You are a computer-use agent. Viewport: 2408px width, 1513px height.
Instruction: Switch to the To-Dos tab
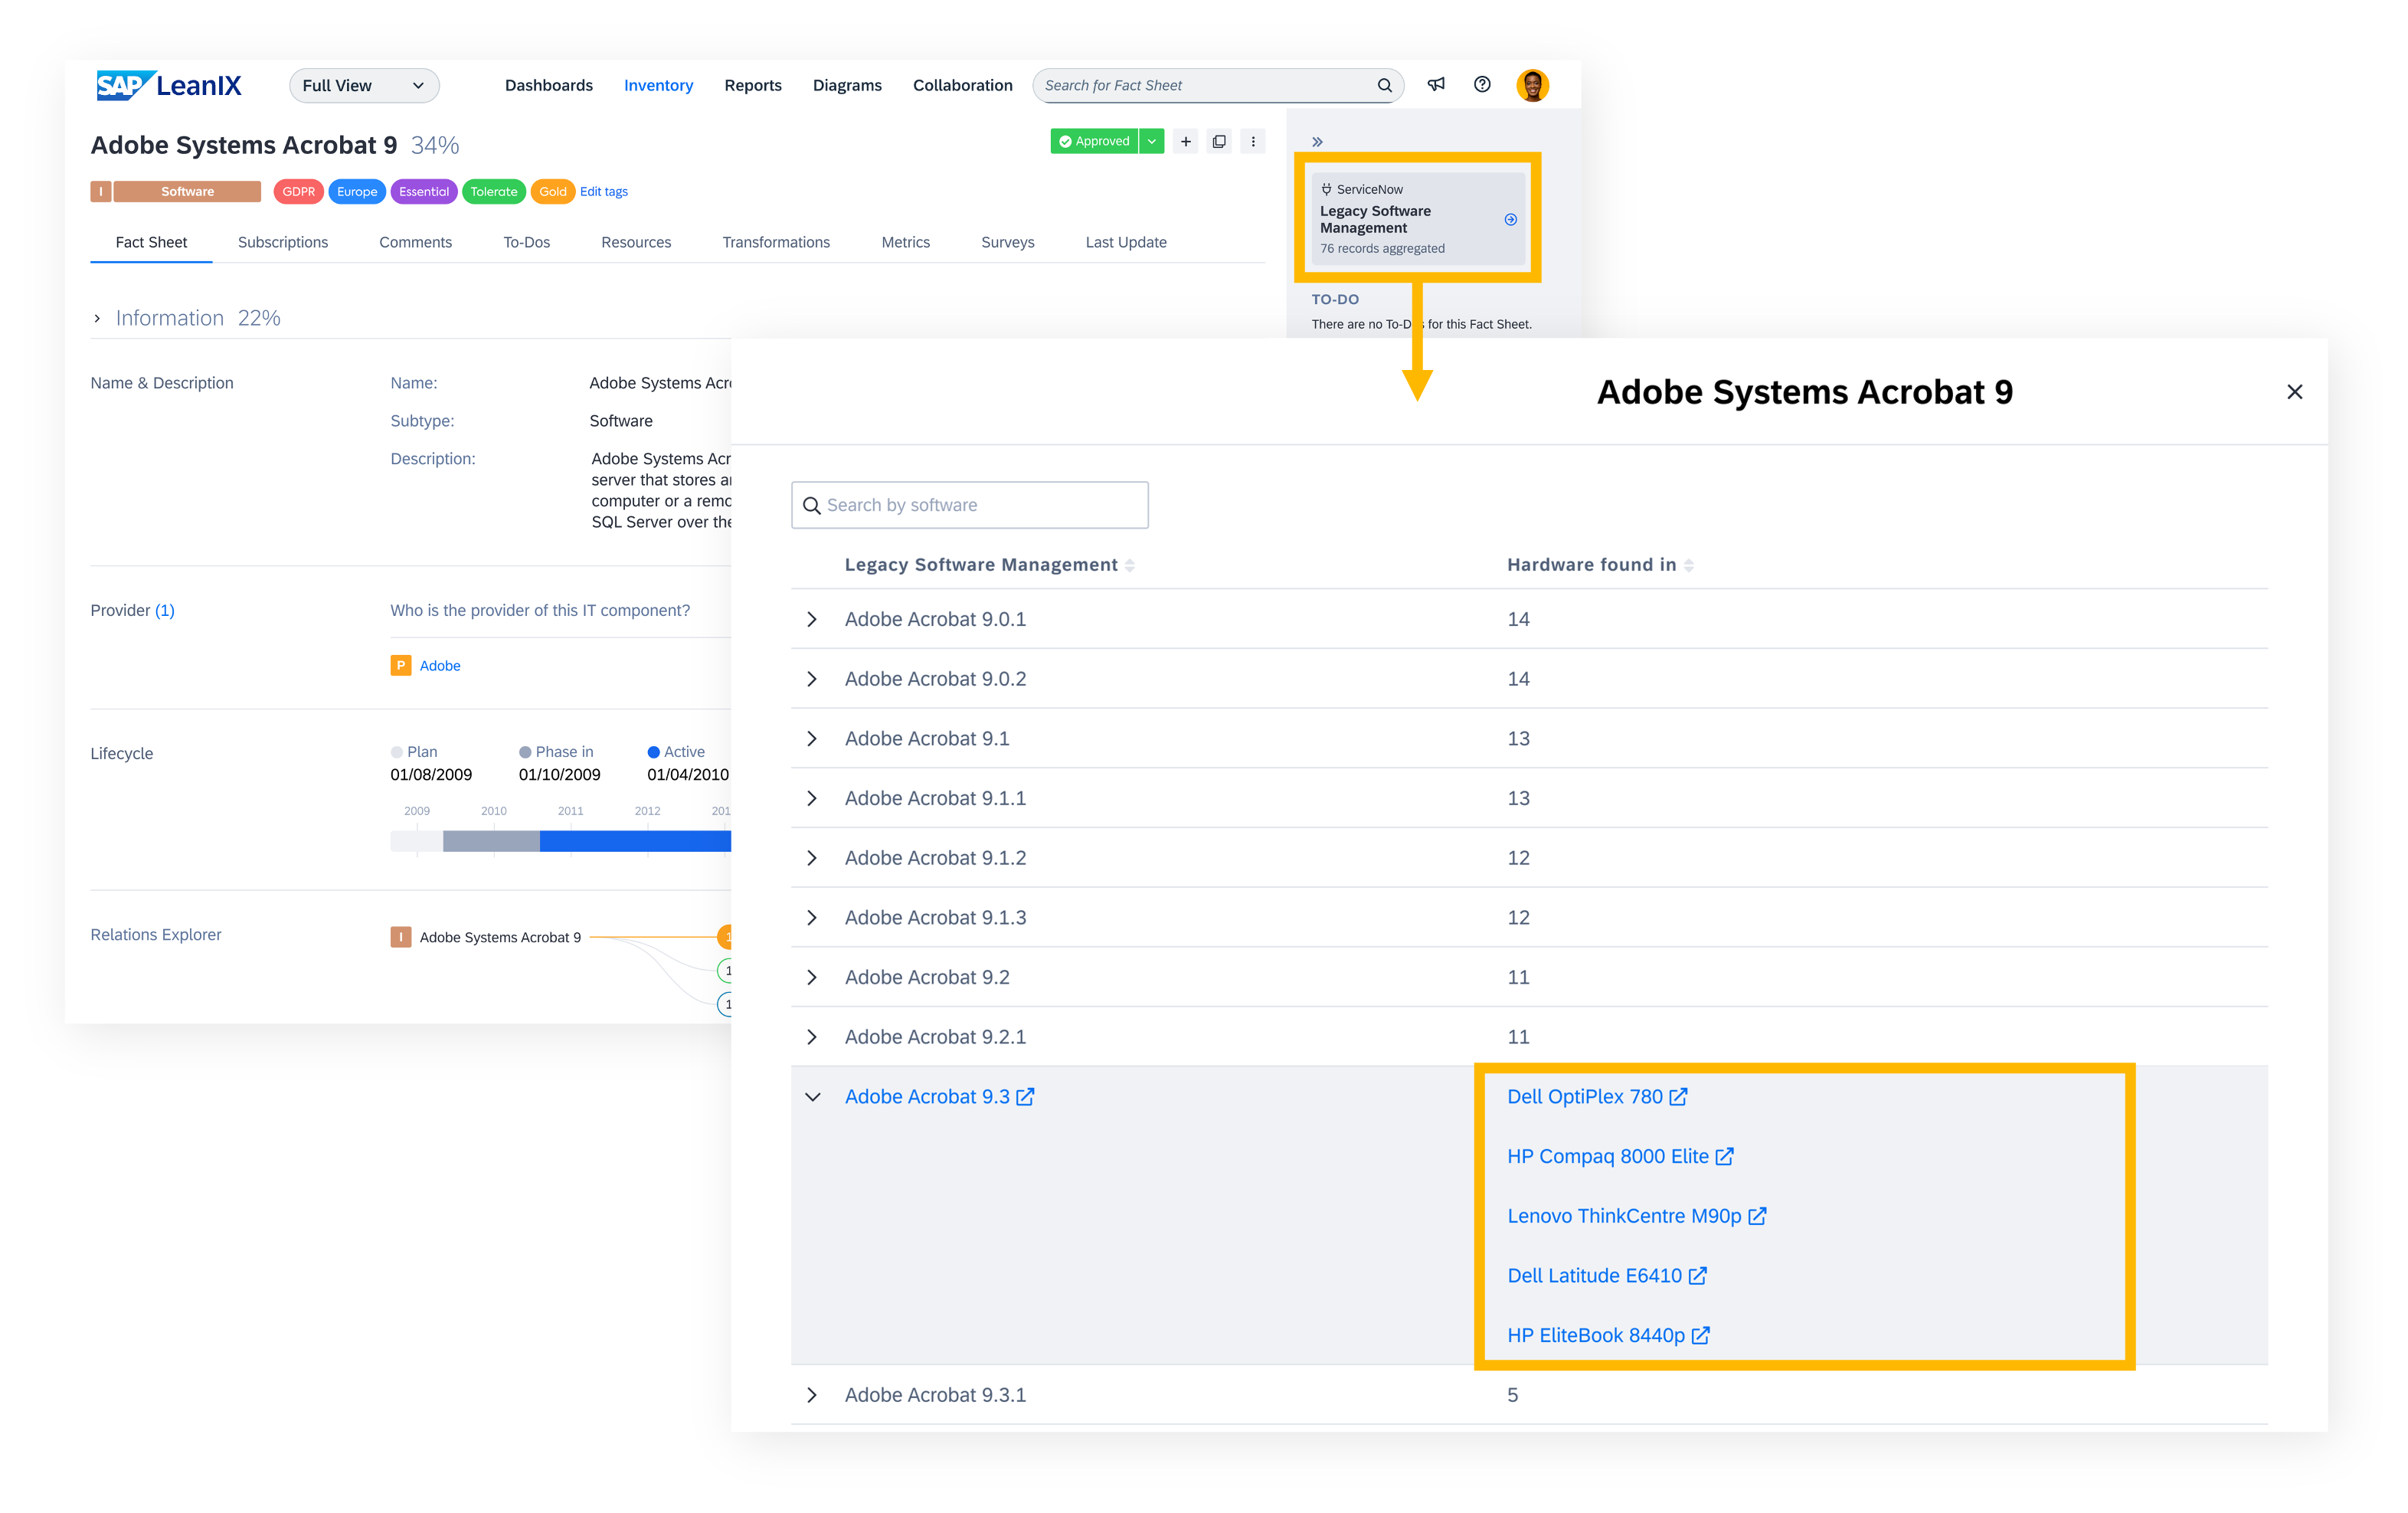526,242
